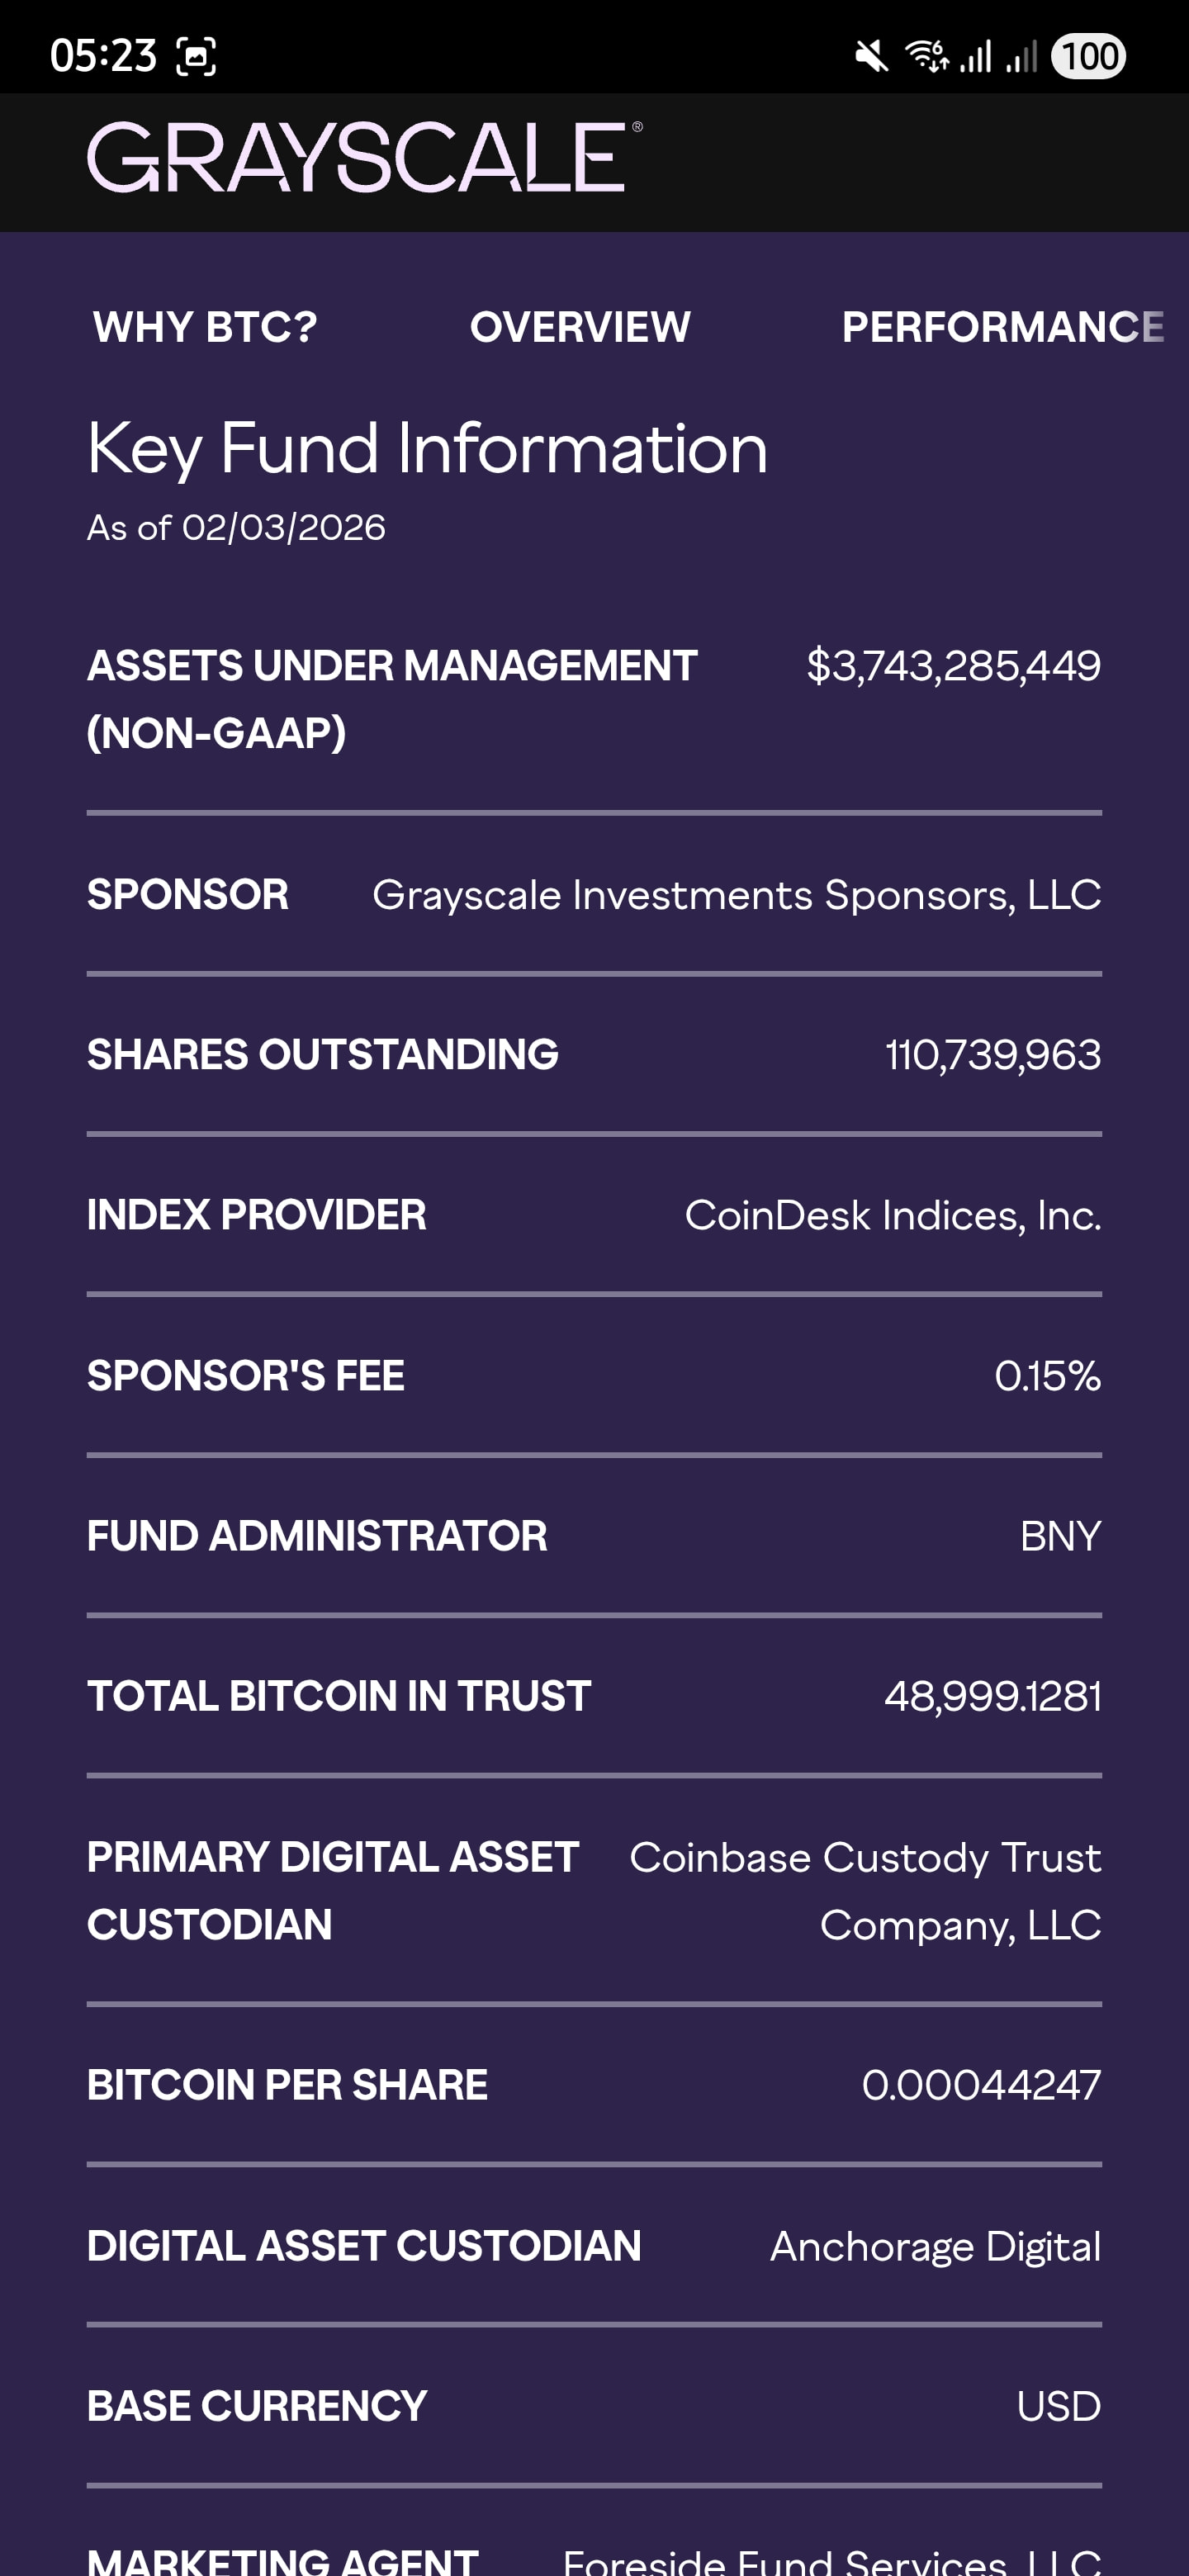Go to the PERFORMANCE tab
This screenshot has height=2576, width=1189.
coord(1002,327)
